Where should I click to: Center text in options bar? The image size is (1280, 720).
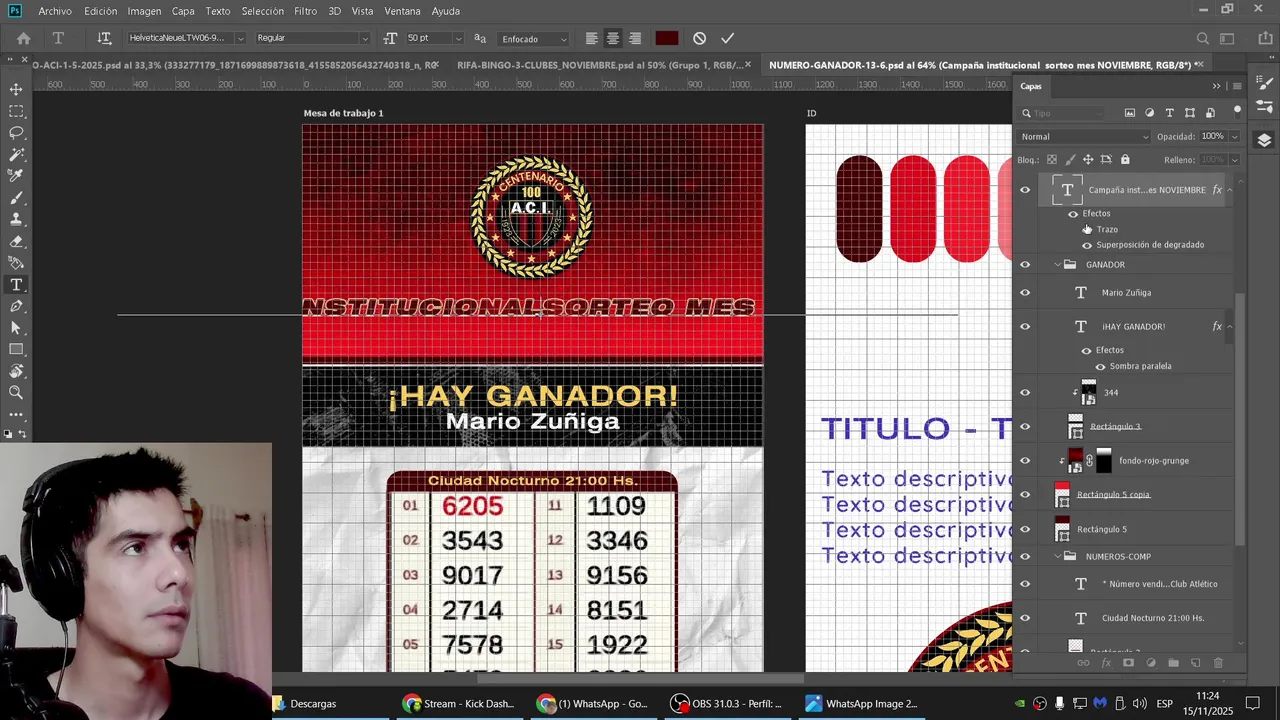pos(613,38)
